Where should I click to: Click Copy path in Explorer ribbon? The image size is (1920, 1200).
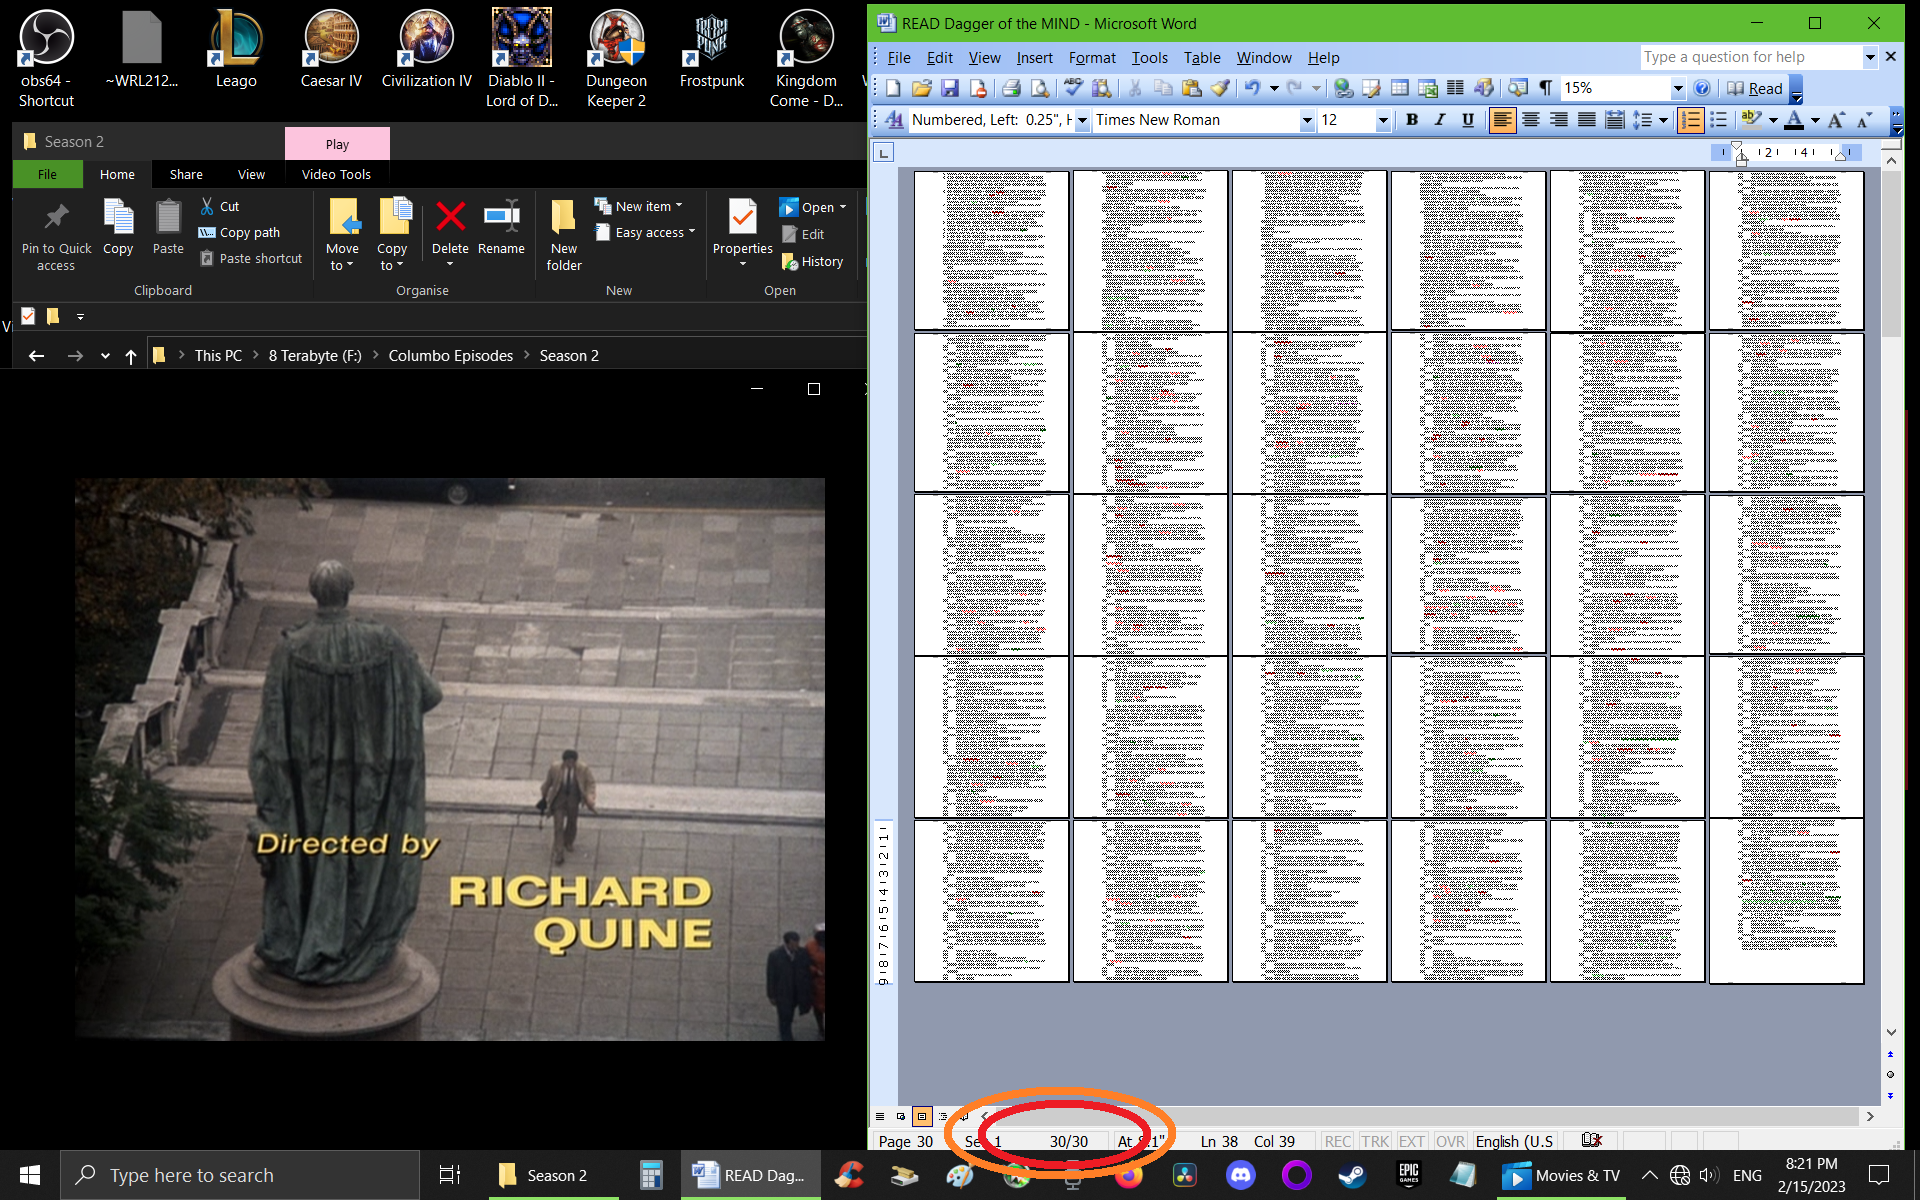[240, 232]
